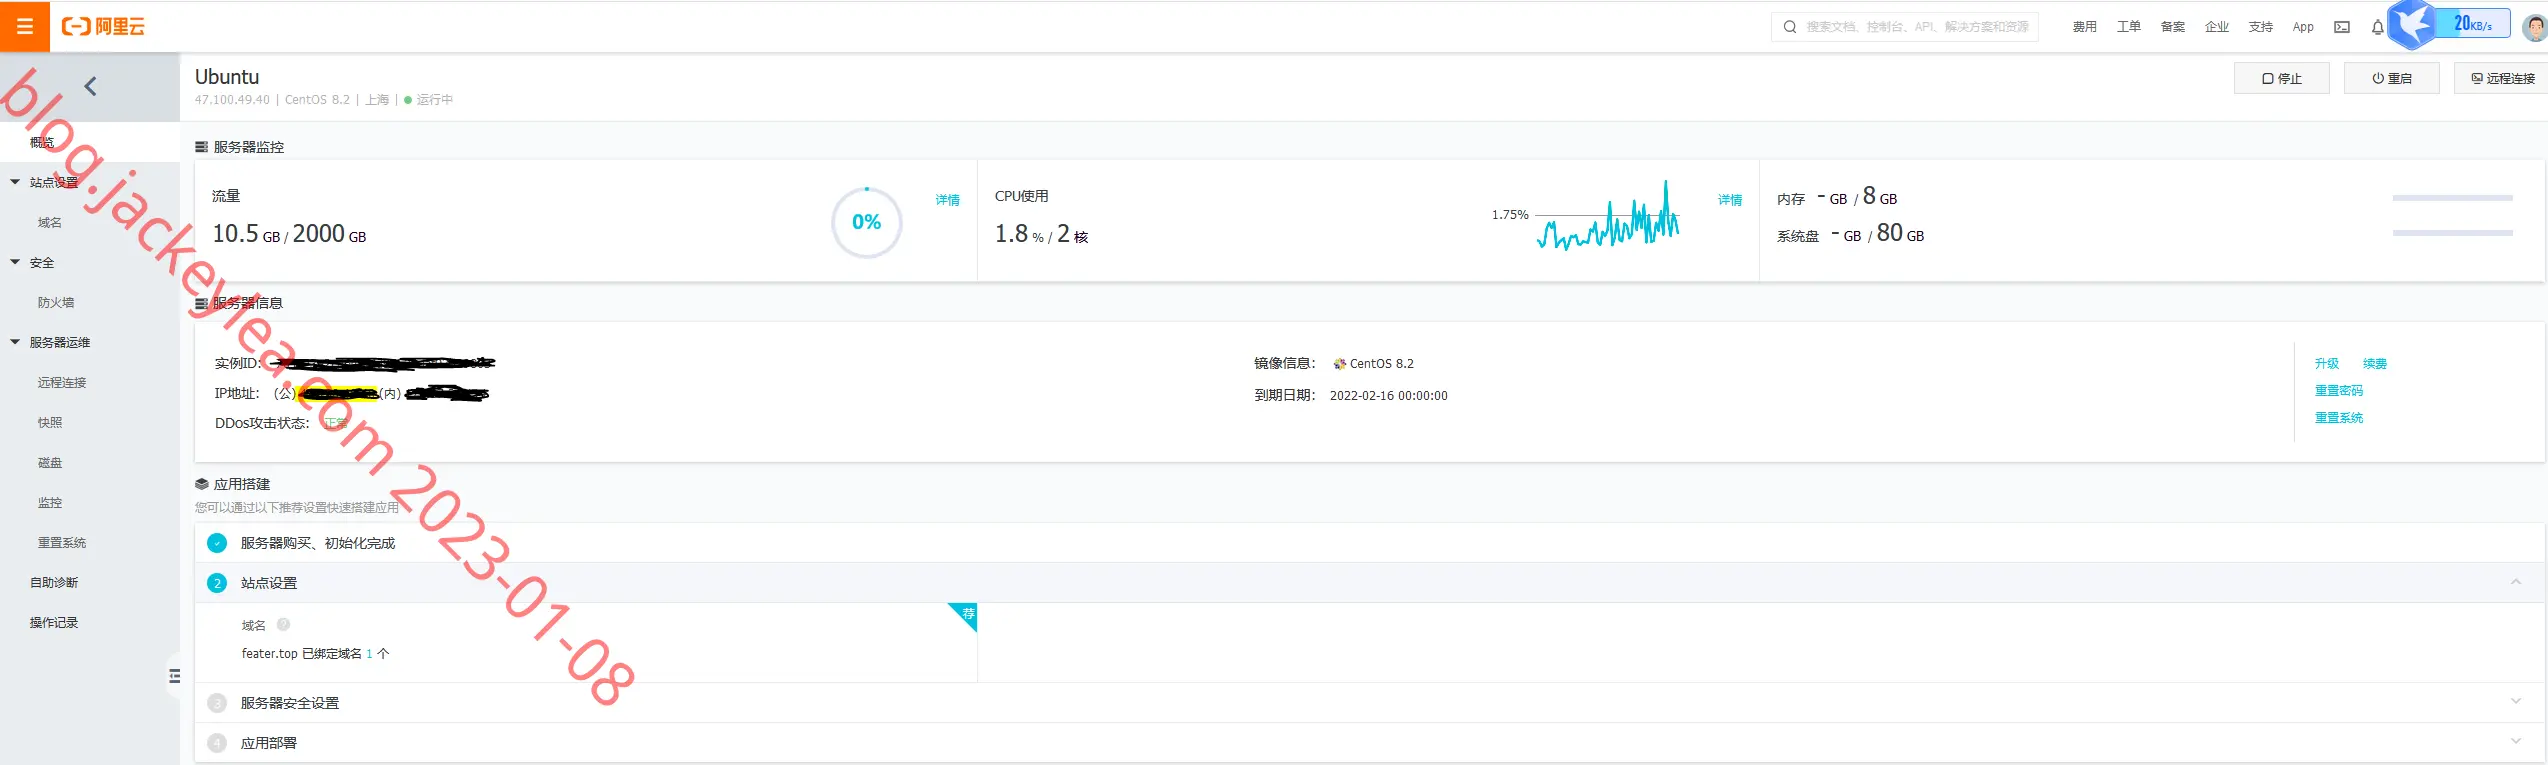The image size is (2548, 765).
Task: Click the DDoS status value 正常
Action: tap(335, 424)
